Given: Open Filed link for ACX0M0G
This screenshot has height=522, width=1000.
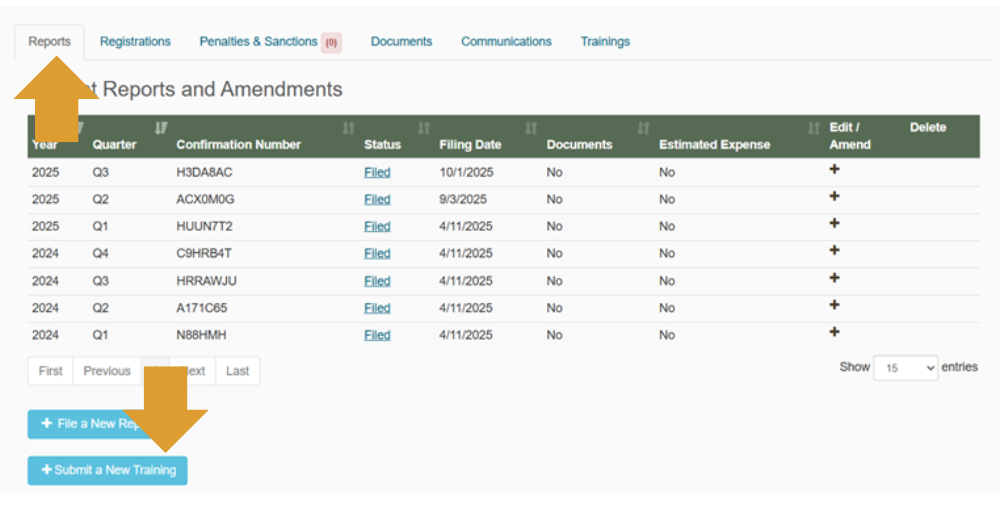Looking at the screenshot, I should tap(377, 199).
